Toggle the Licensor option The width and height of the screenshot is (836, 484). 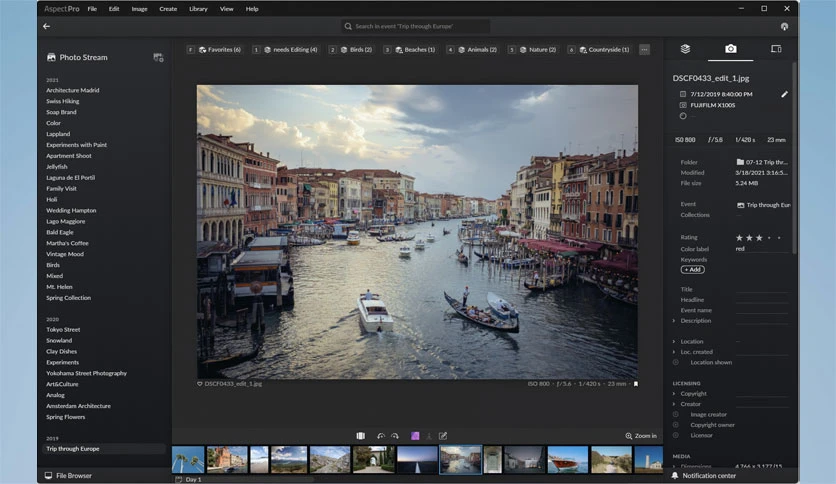[676, 435]
